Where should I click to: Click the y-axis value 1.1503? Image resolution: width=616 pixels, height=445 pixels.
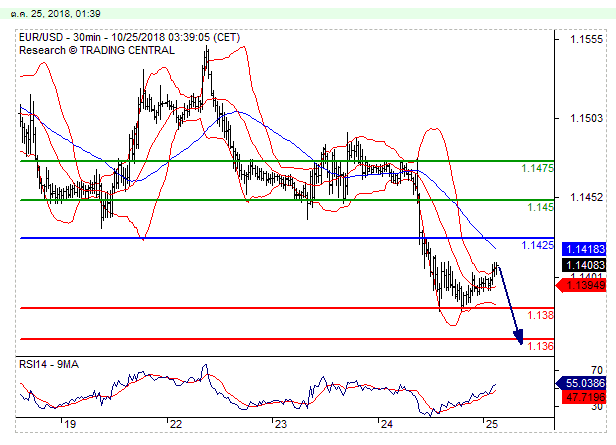tap(586, 118)
